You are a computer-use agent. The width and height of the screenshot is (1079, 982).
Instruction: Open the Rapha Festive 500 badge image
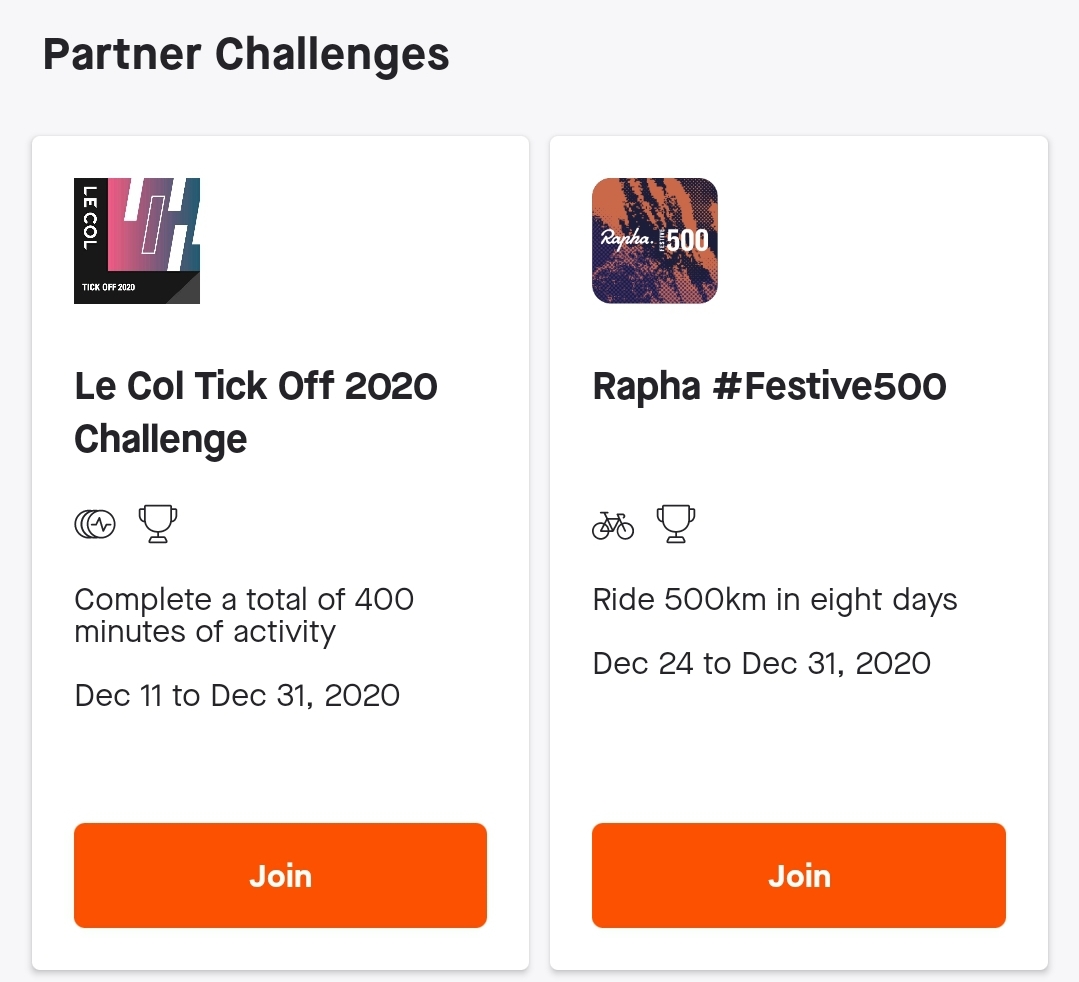[x=655, y=241]
